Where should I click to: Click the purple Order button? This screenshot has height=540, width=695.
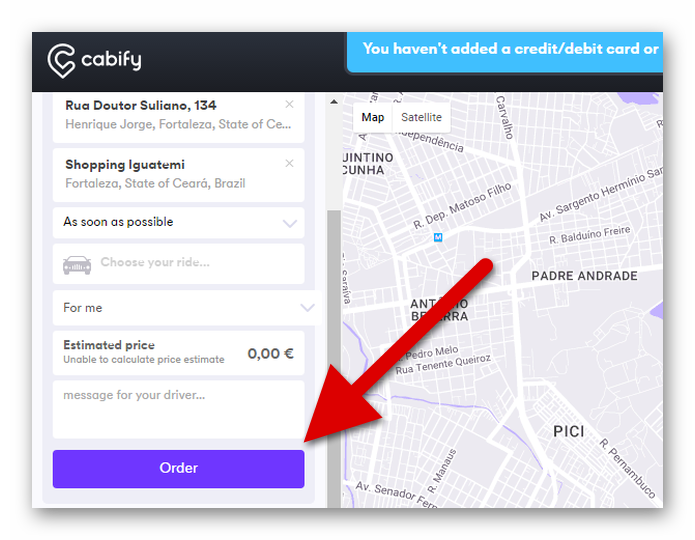[178, 469]
